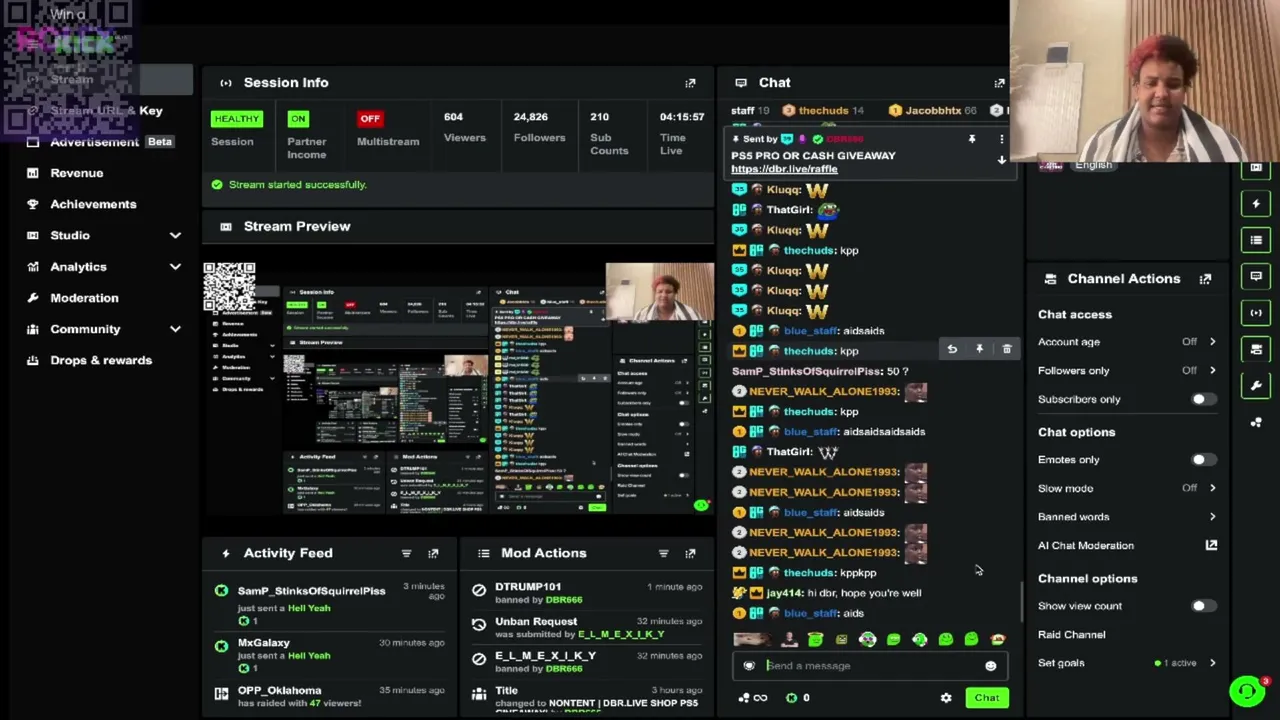Viewport: 1280px width, 720px height.
Task: Open the emoji picker in message box
Action: click(990, 666)
